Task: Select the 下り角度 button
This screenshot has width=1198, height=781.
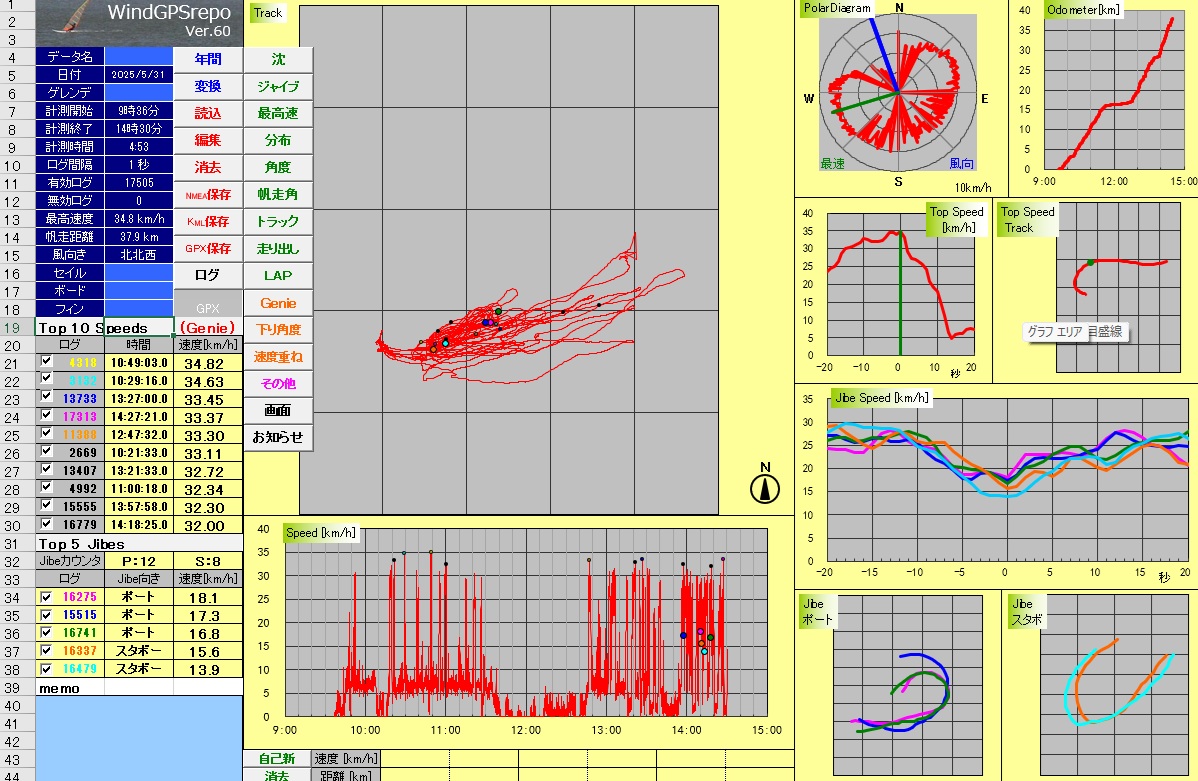Action: tap(278, 330)
